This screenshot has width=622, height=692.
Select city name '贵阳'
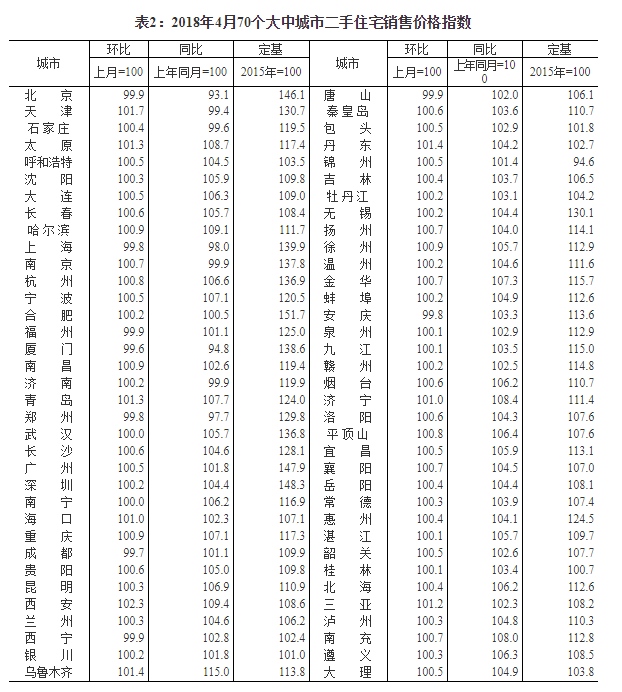(x=49, y=570)
